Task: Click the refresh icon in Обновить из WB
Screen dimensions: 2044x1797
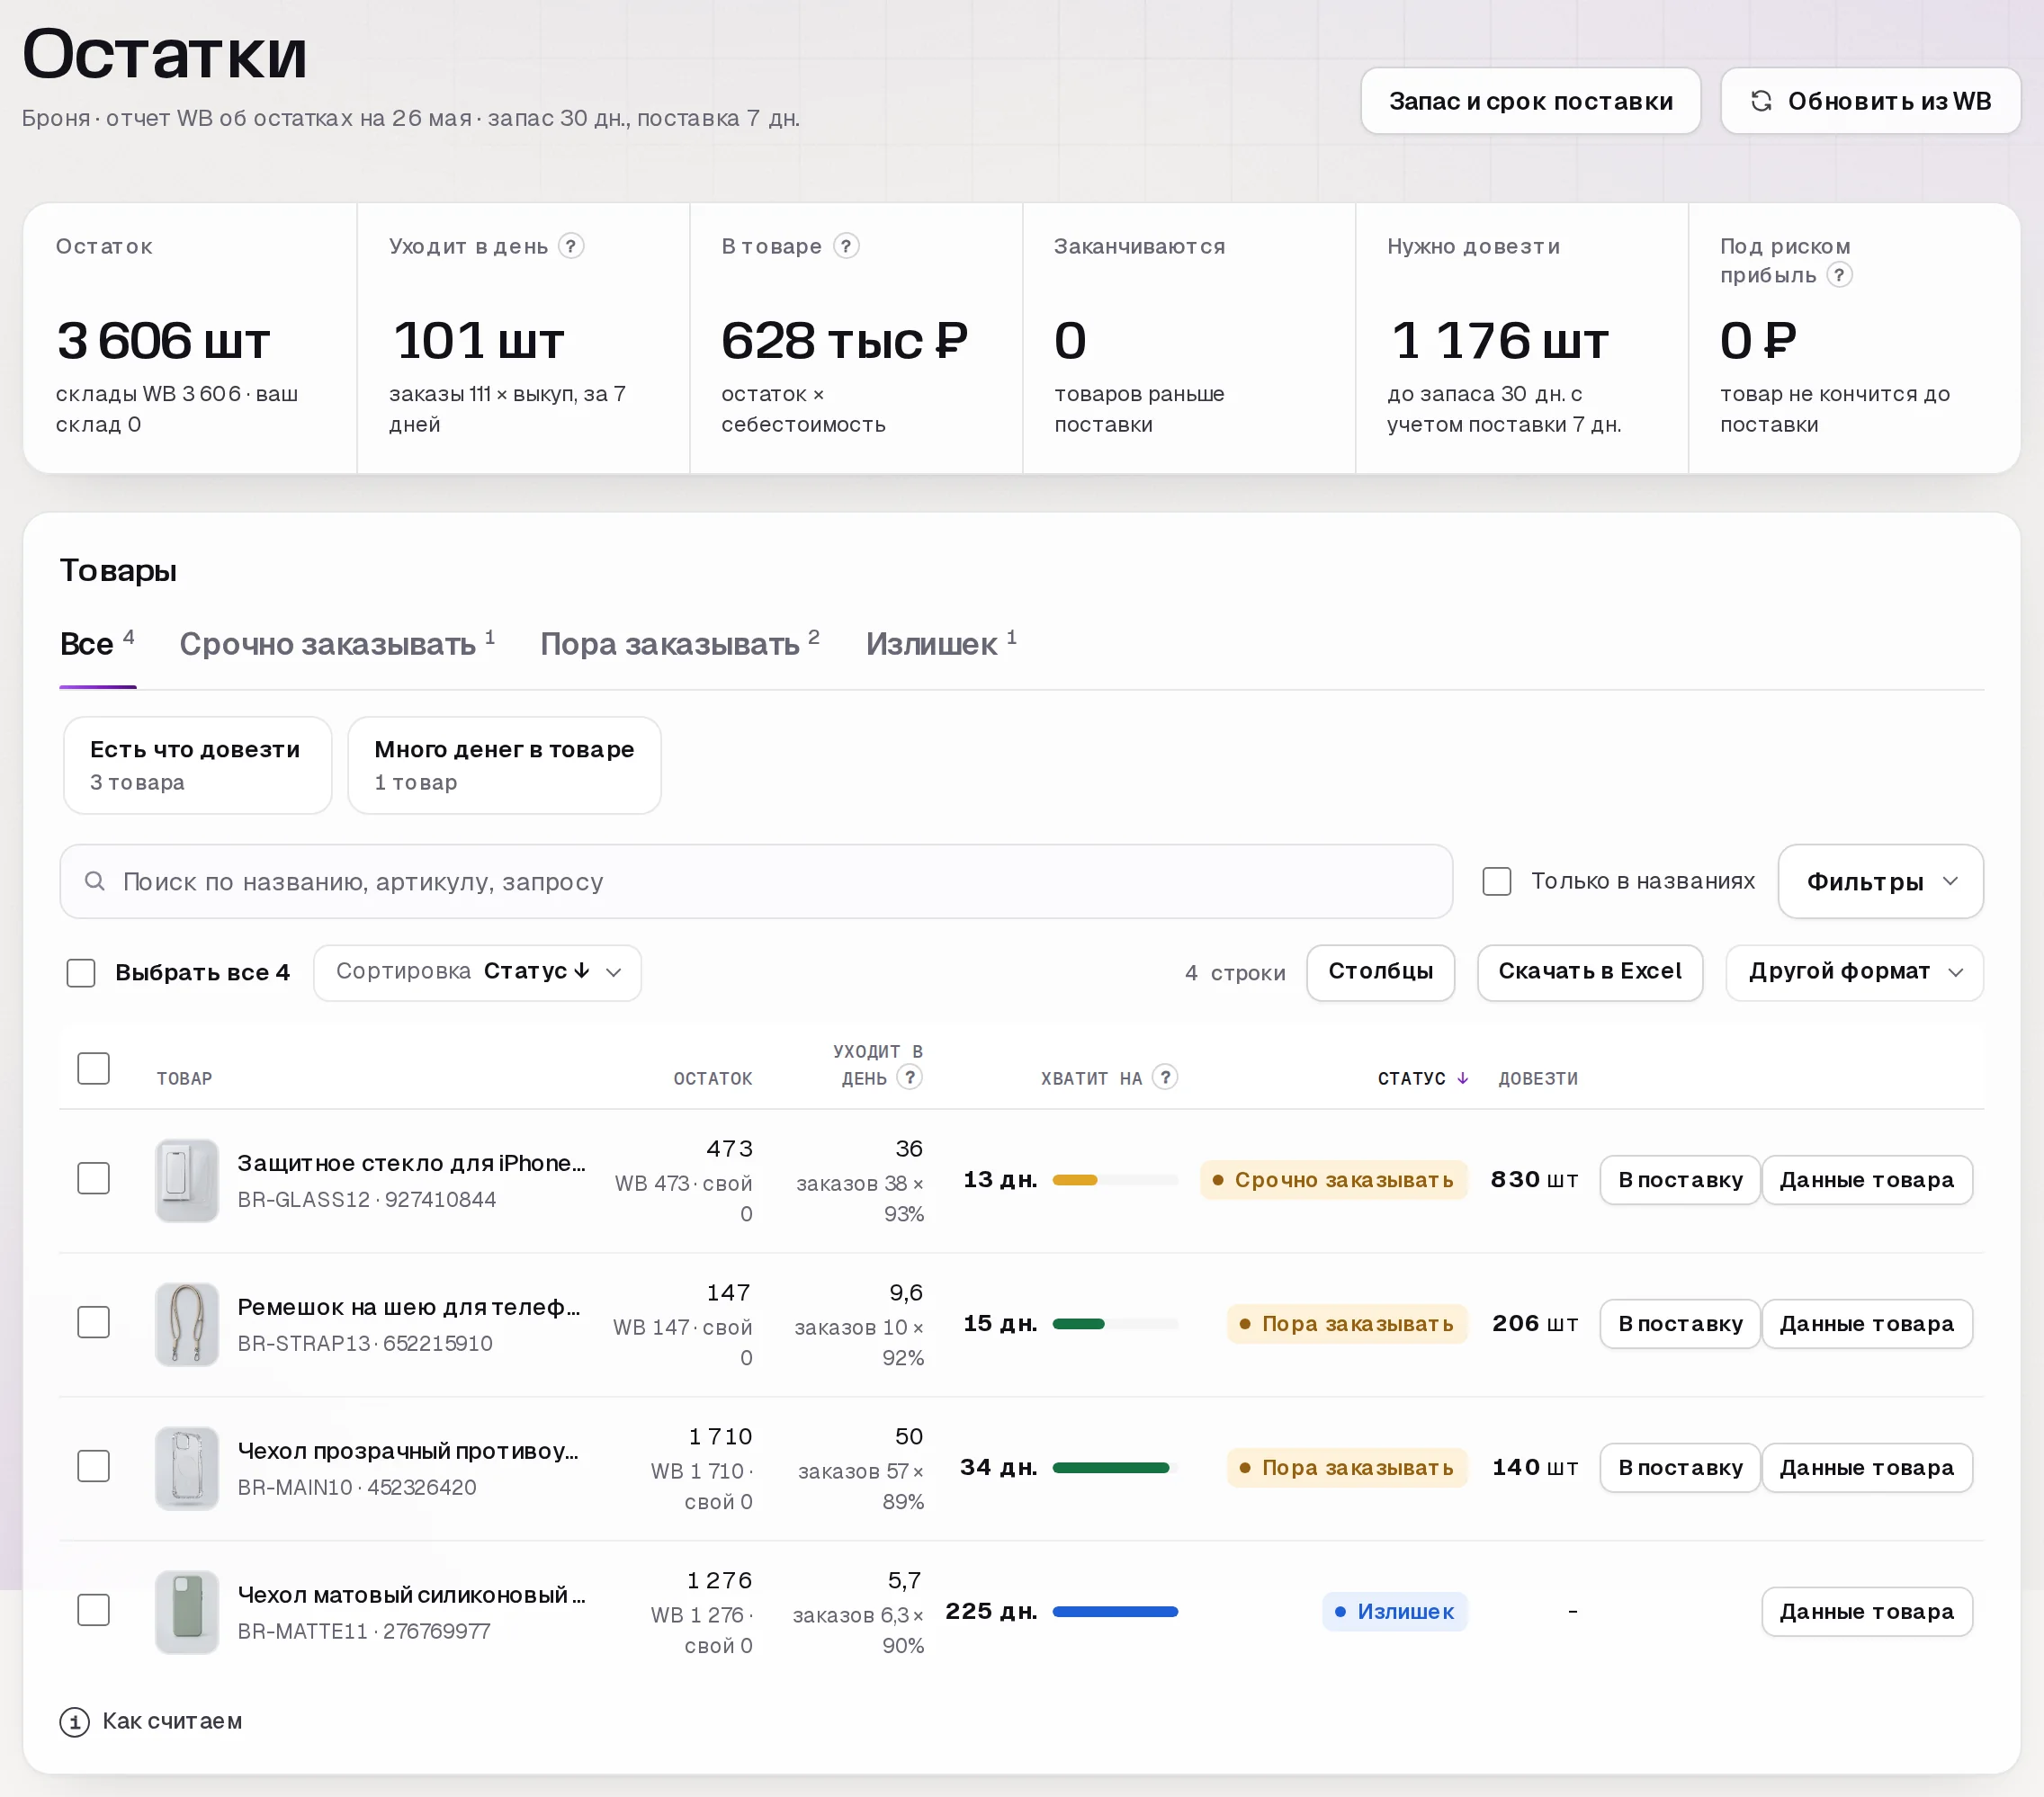Action: tap(1761, 101)
